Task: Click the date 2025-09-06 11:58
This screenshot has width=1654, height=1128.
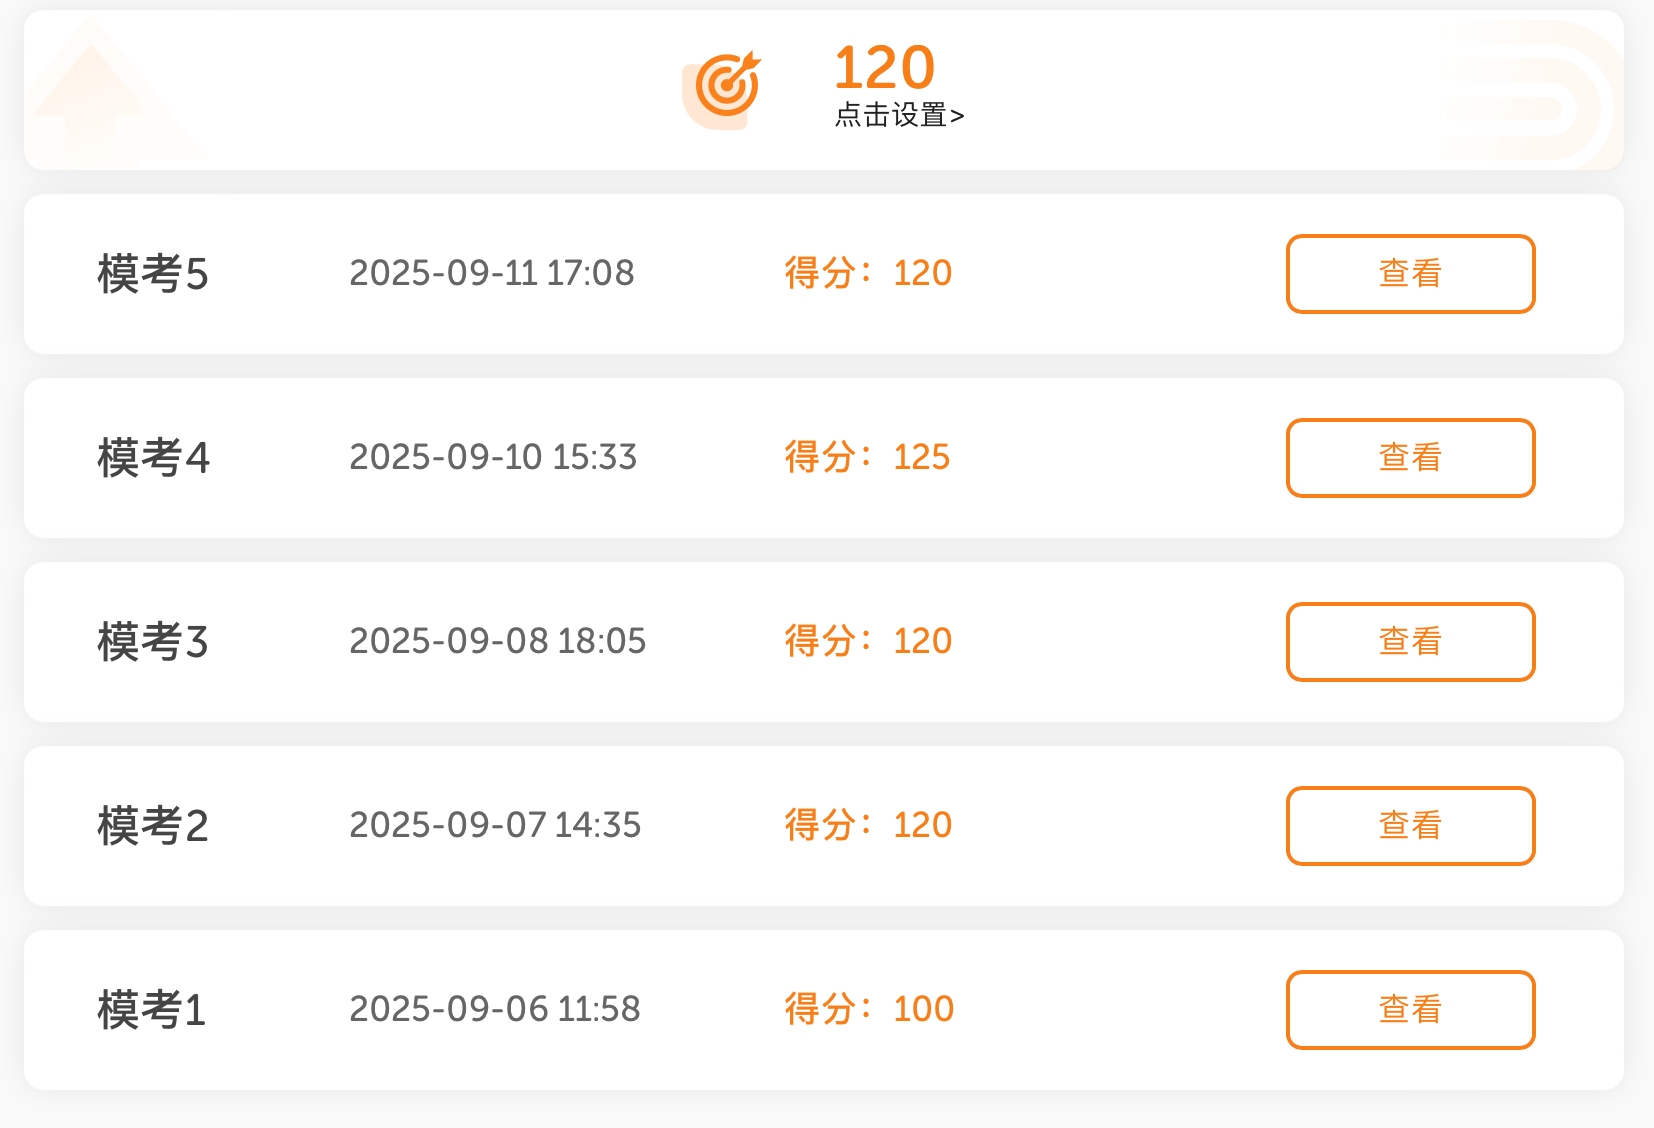Action: pyautogui.click(x=495, y=1009)
